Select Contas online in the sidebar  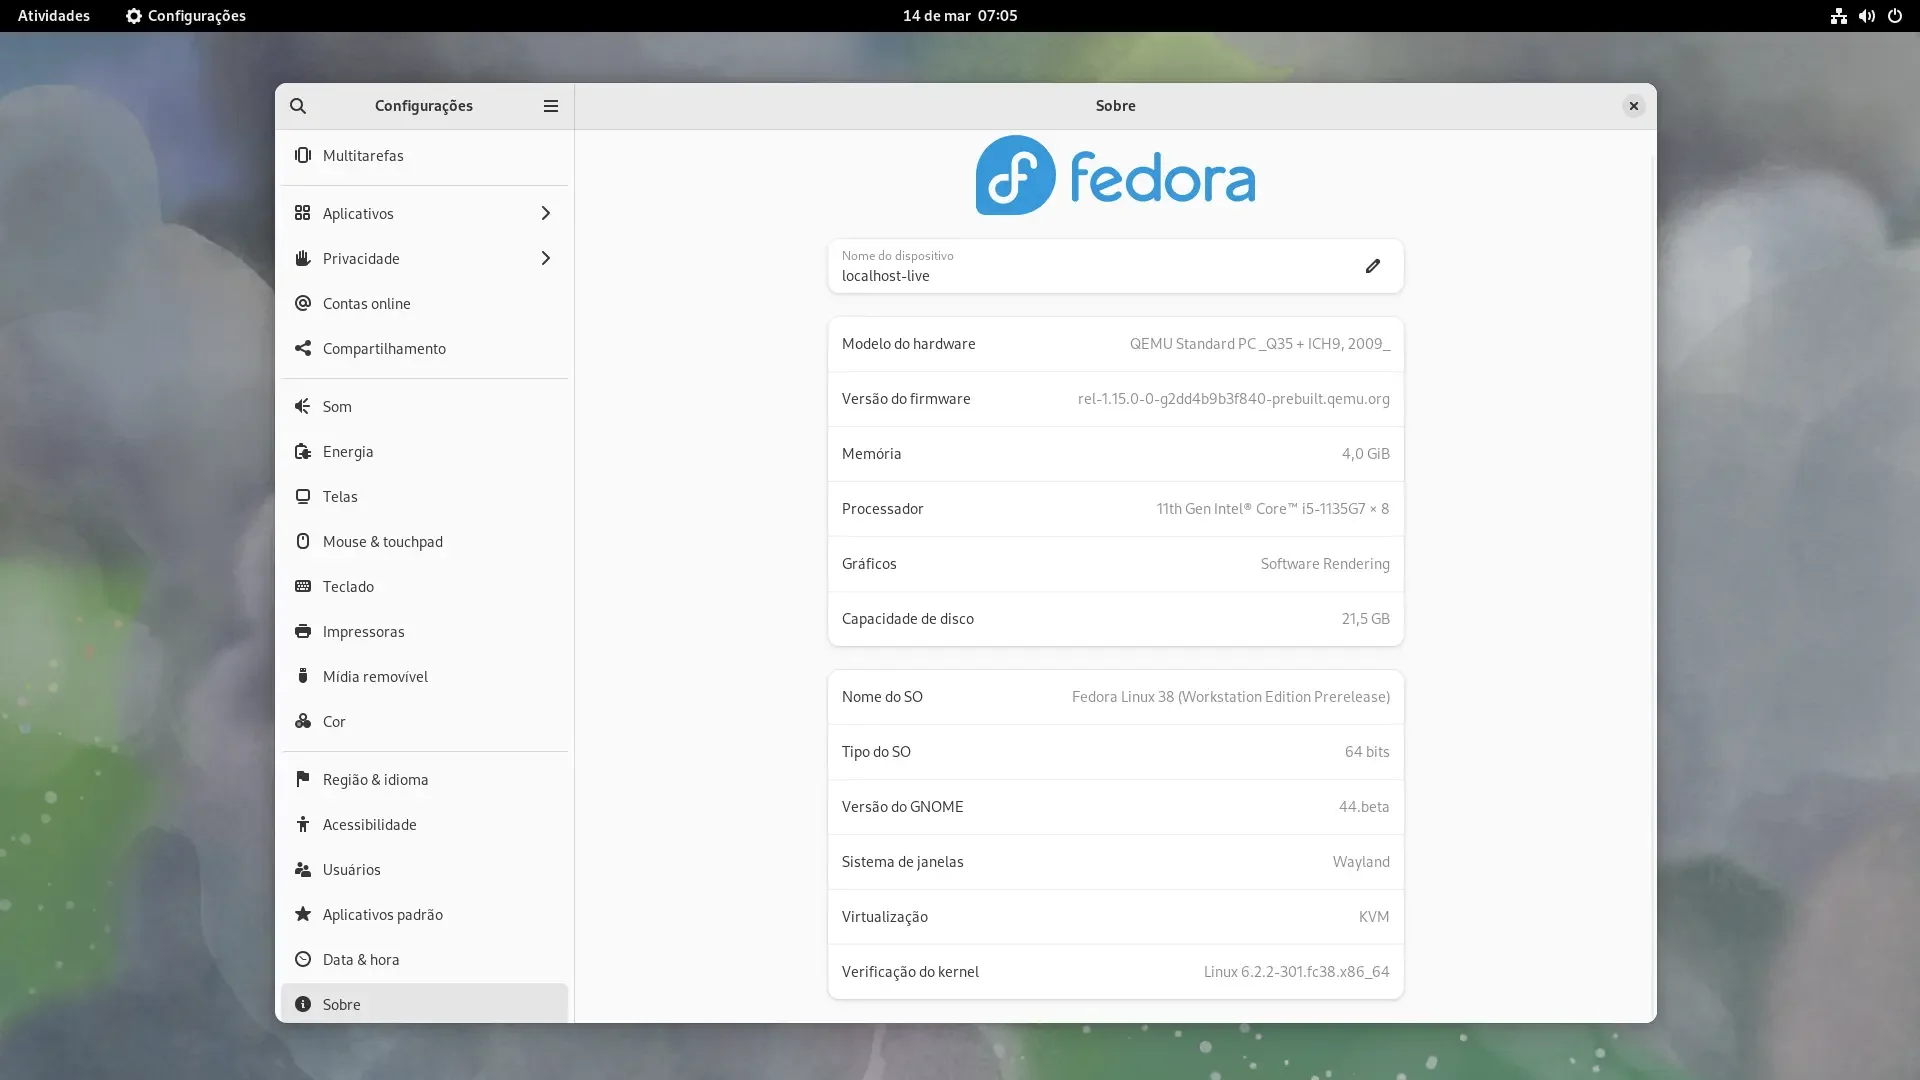tap(424, 303)
